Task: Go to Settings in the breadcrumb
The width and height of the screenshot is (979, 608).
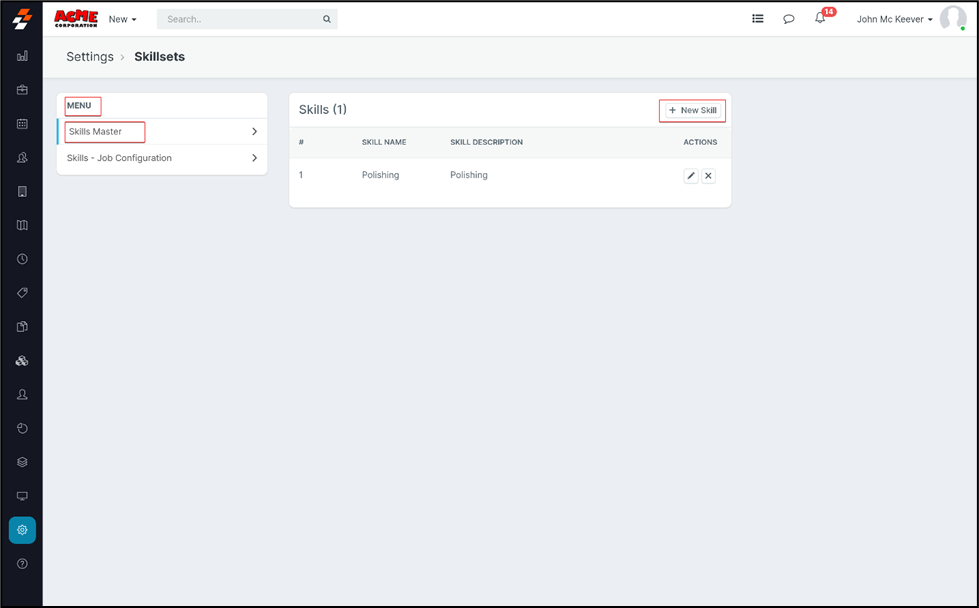Action: coord(90,57)
